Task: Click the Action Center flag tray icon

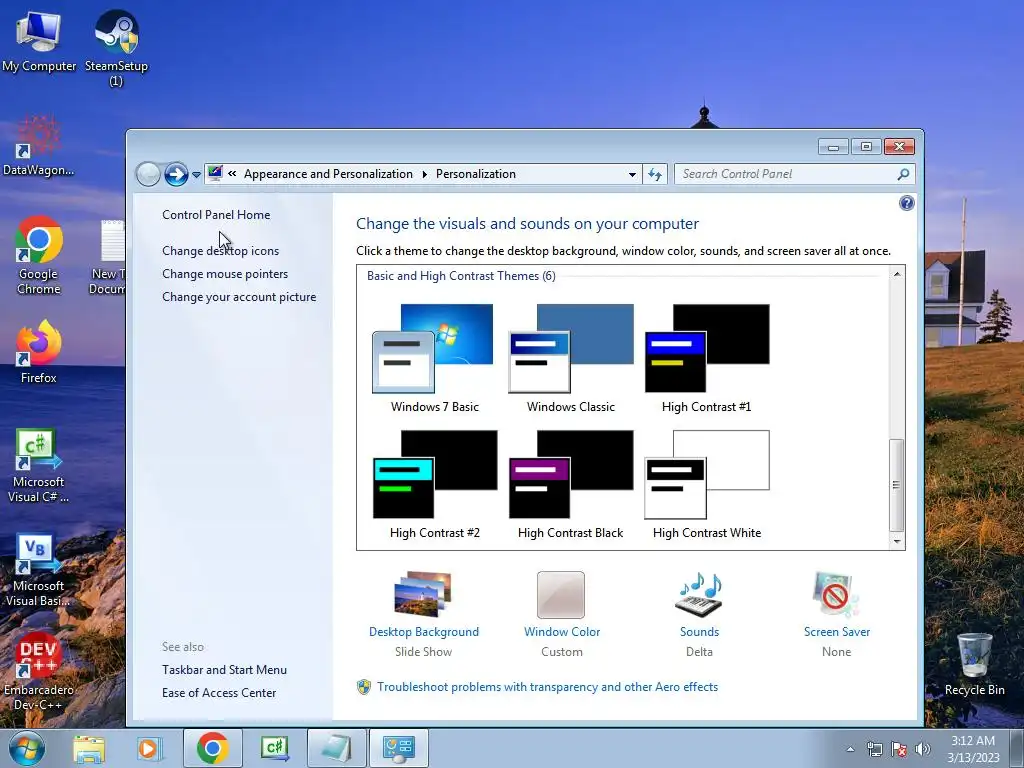Action: coord(899,749)
